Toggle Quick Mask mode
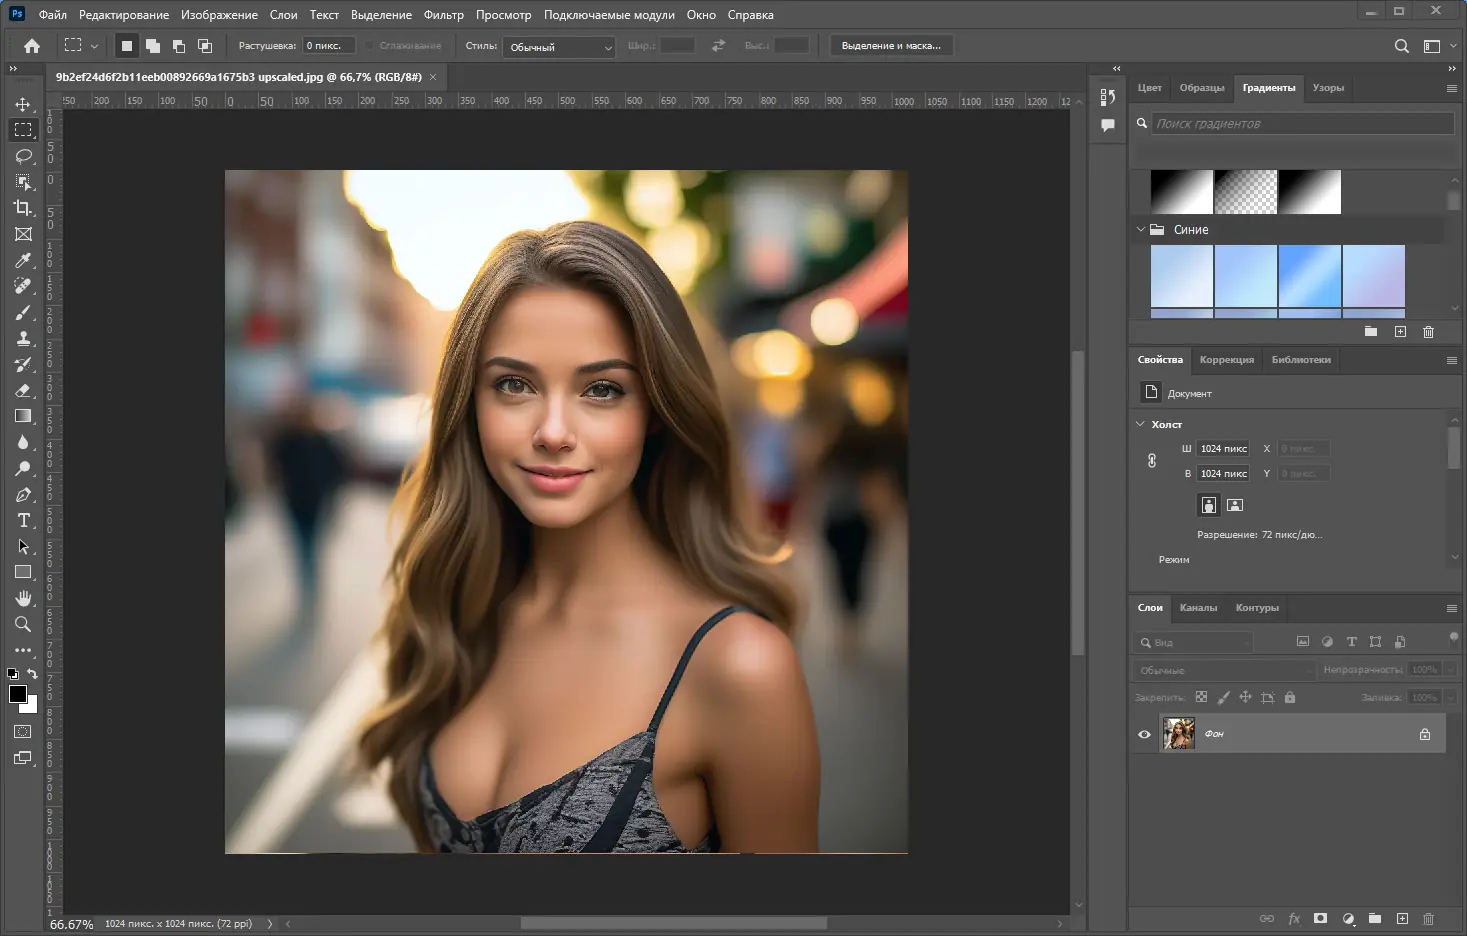This screenshot has height=936, width=1467. pos(23,732)
